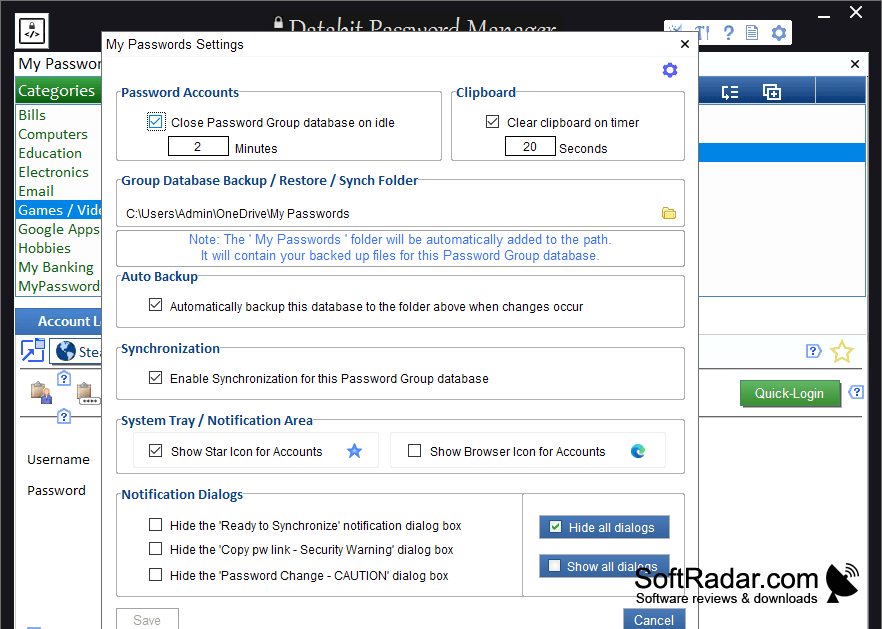Click the Show all dialogs button
The width and height of the screenshot is (882, 629).
click(604, 566)
